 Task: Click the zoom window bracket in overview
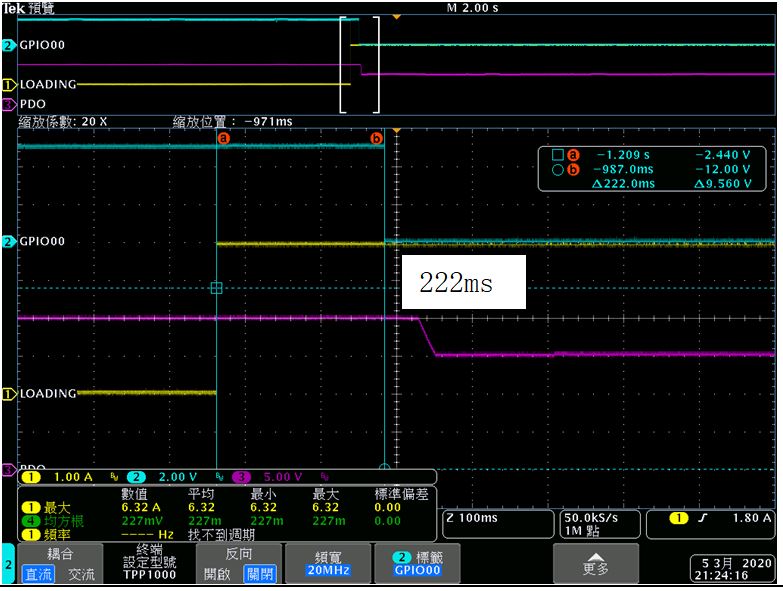[x=360, y=64]
